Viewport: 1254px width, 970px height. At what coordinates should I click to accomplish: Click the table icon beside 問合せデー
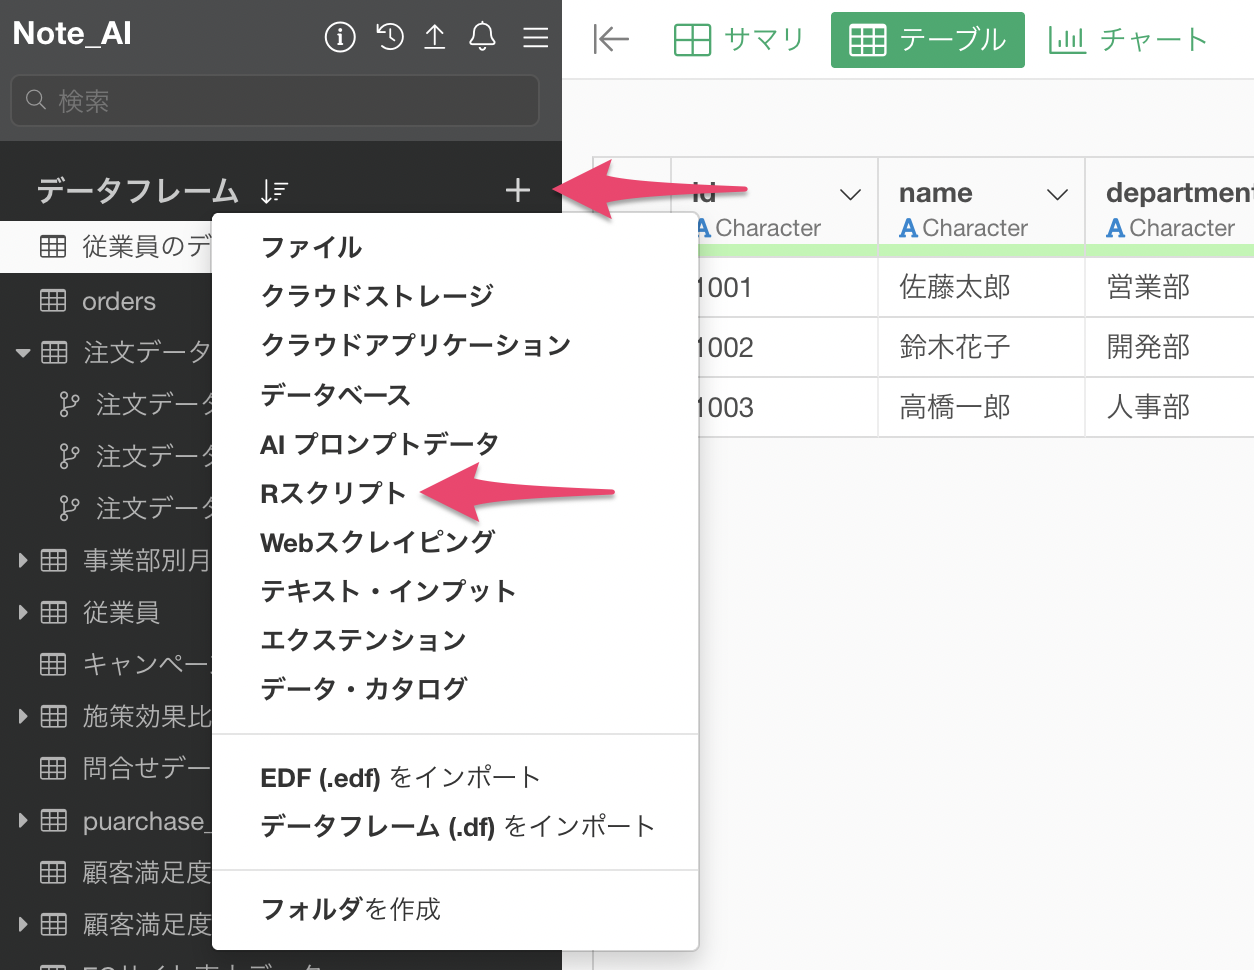coord(53,768)
